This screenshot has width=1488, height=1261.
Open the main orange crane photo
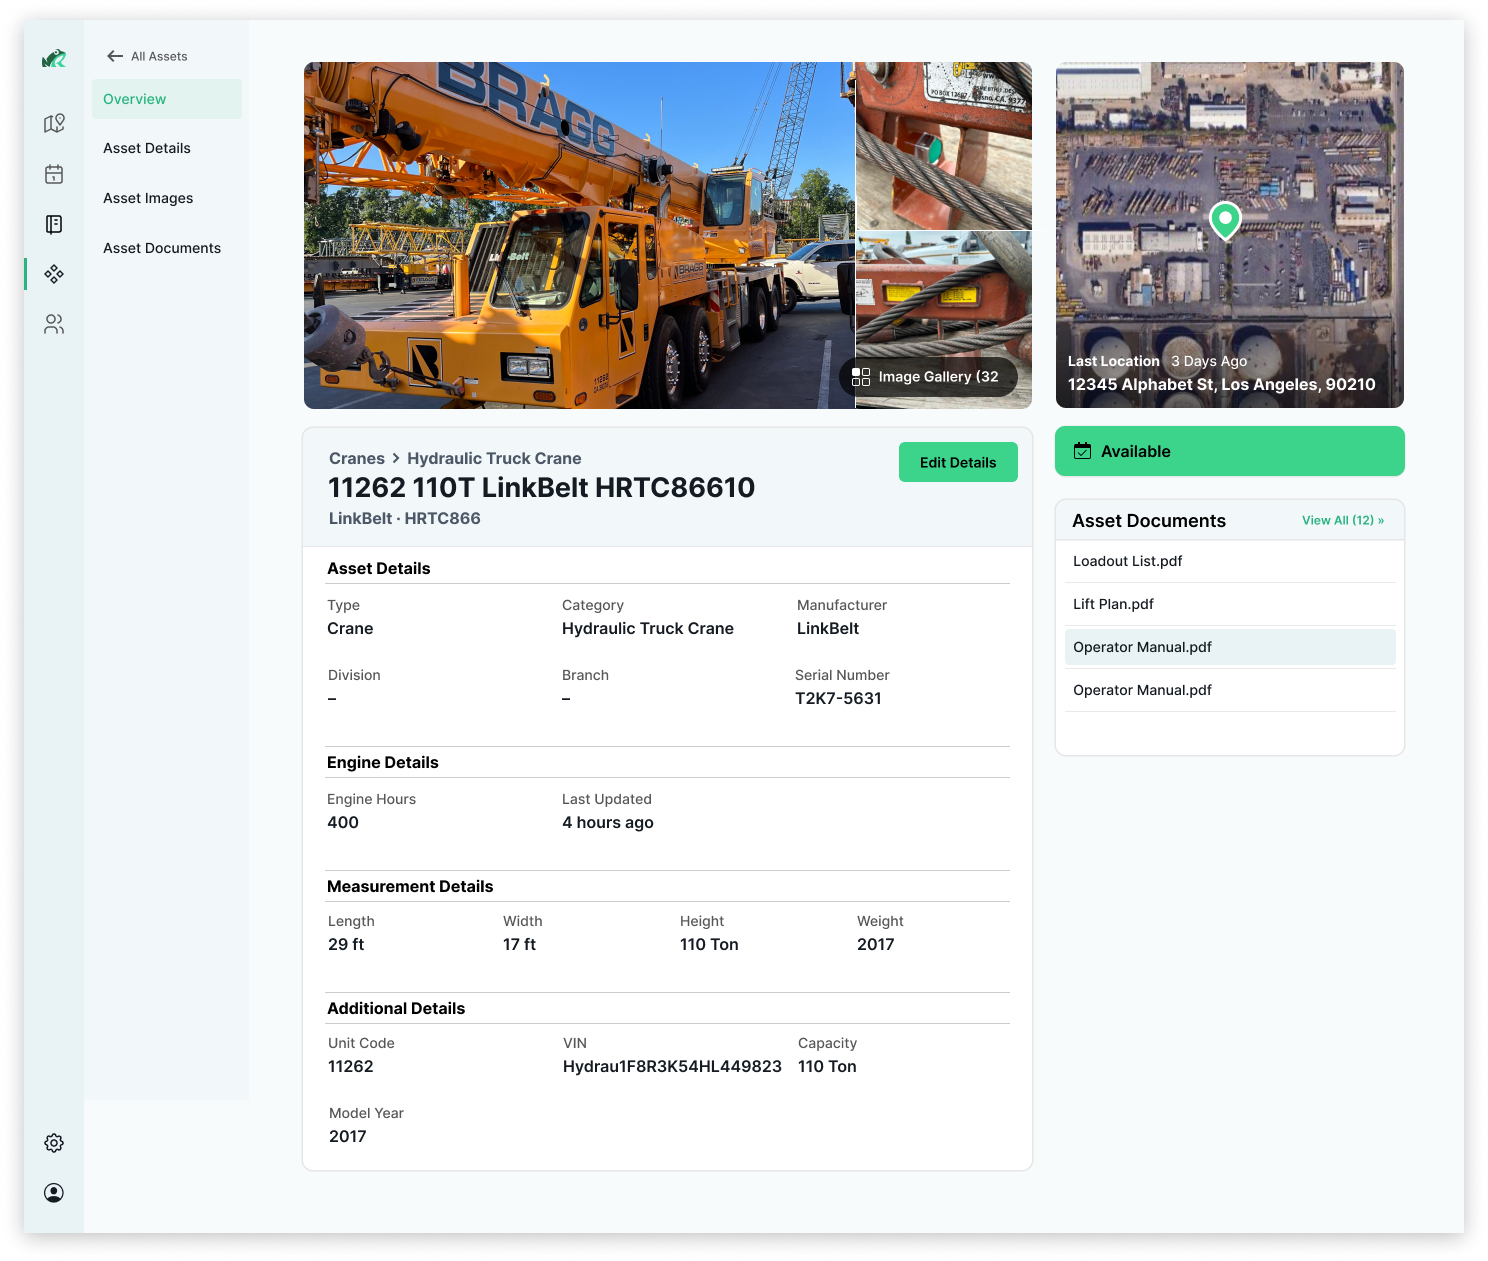click(x=579, y=235)
